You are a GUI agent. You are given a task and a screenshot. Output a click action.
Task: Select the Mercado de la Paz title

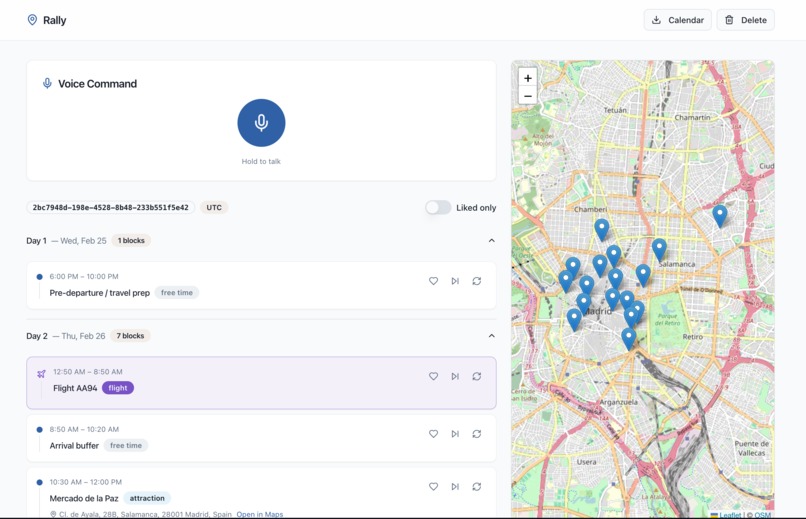84,498
